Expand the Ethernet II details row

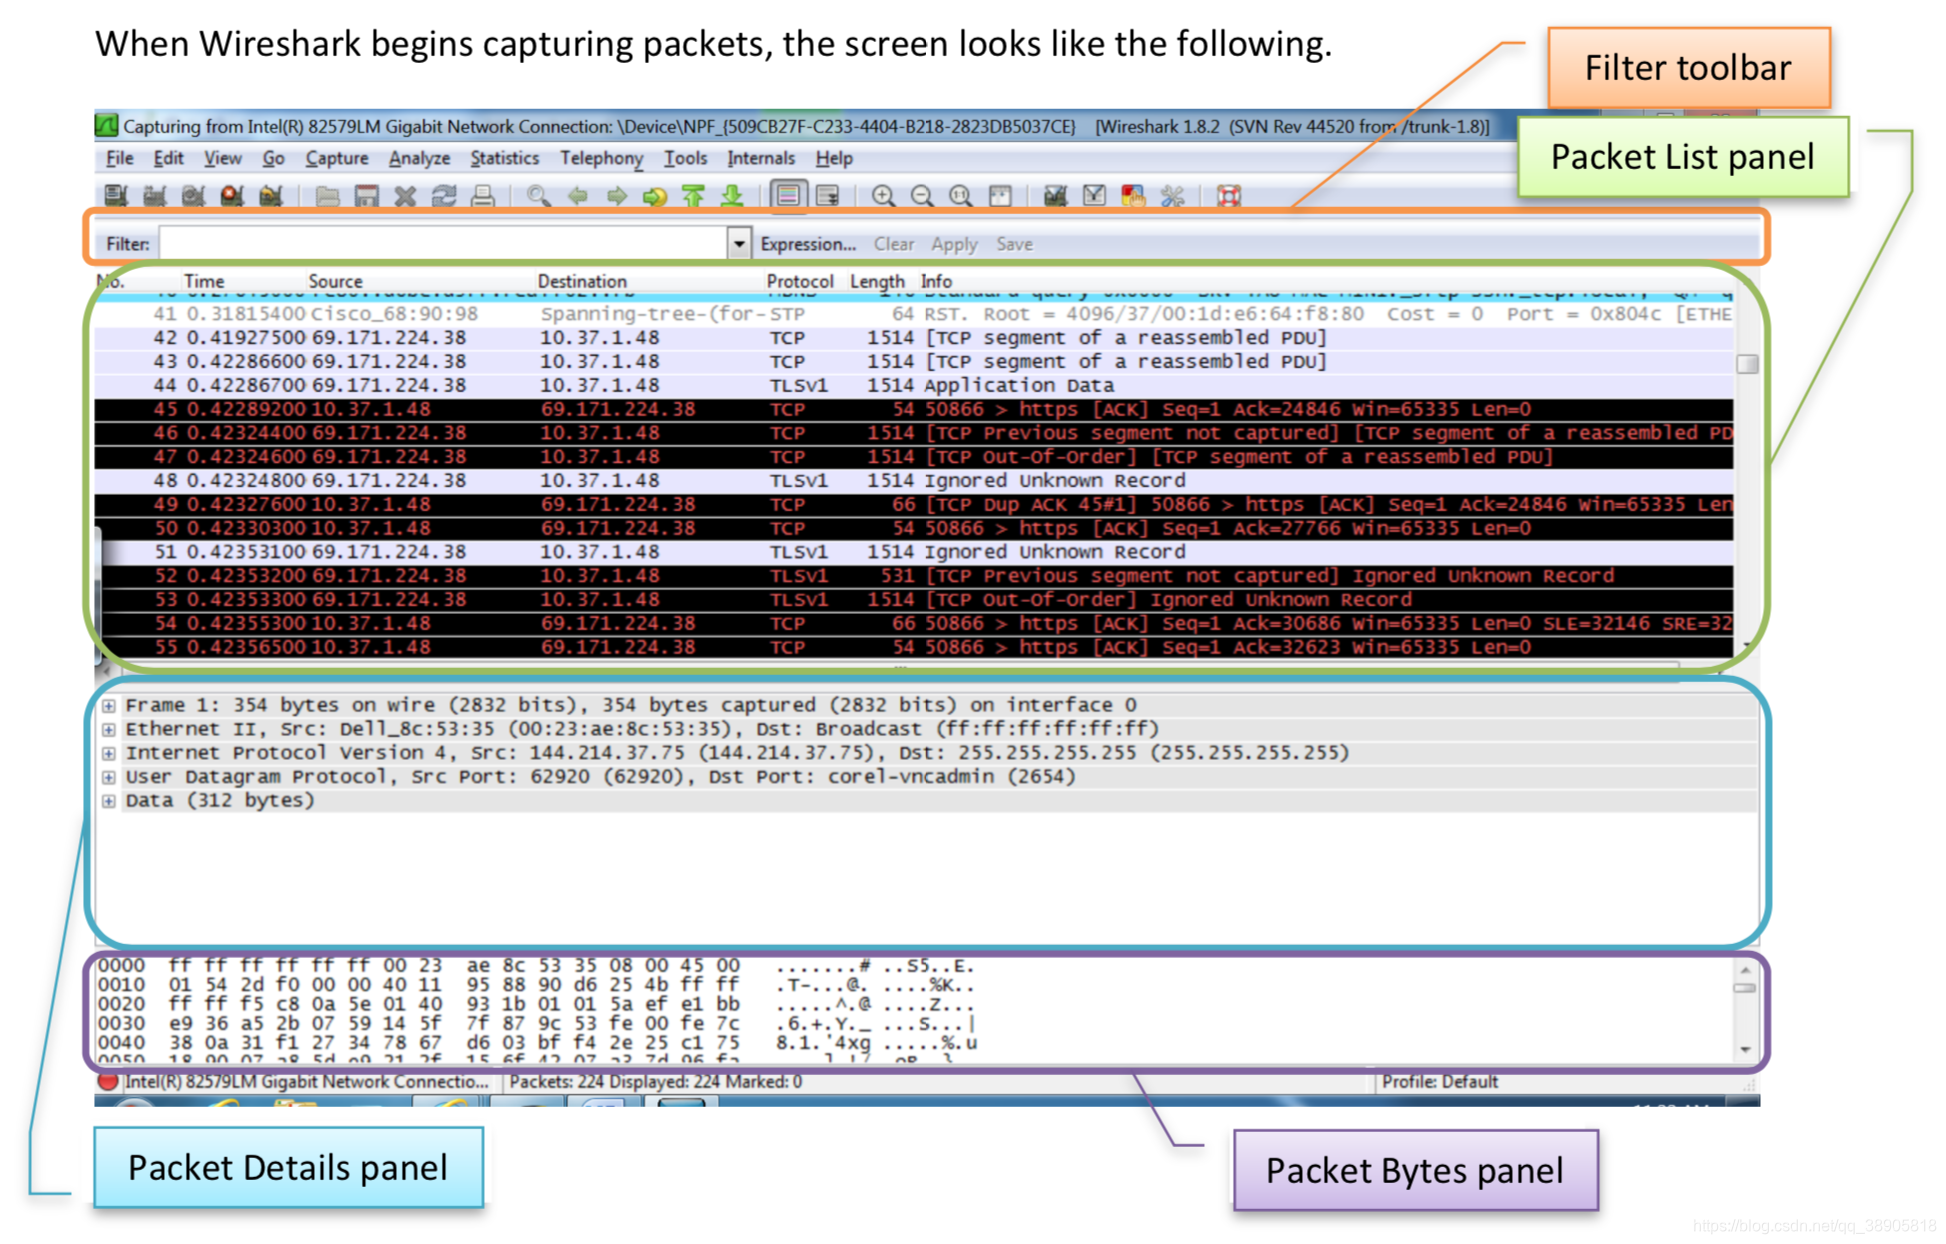(x=110, y=729)
